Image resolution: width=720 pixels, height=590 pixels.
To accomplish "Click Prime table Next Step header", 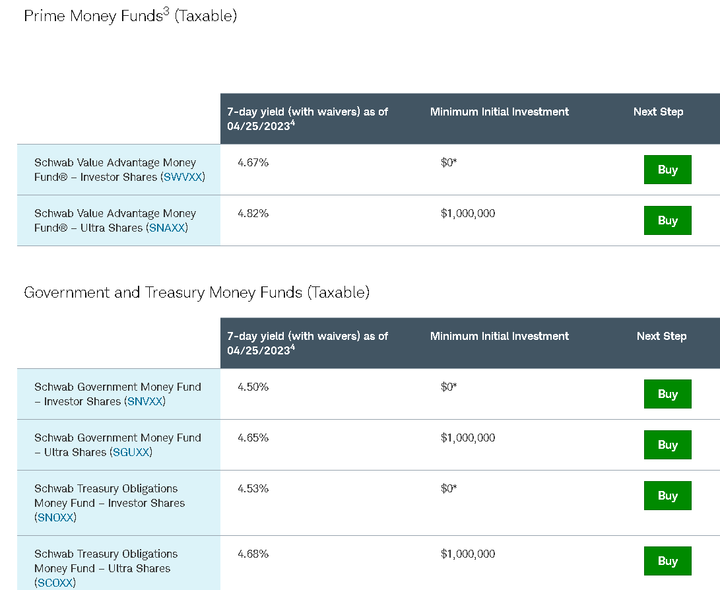I will [x=658, y=112].
